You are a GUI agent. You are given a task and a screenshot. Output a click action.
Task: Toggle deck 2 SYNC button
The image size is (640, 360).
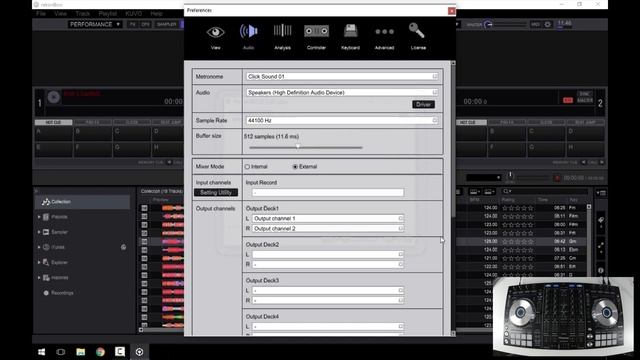click(584, 94)
